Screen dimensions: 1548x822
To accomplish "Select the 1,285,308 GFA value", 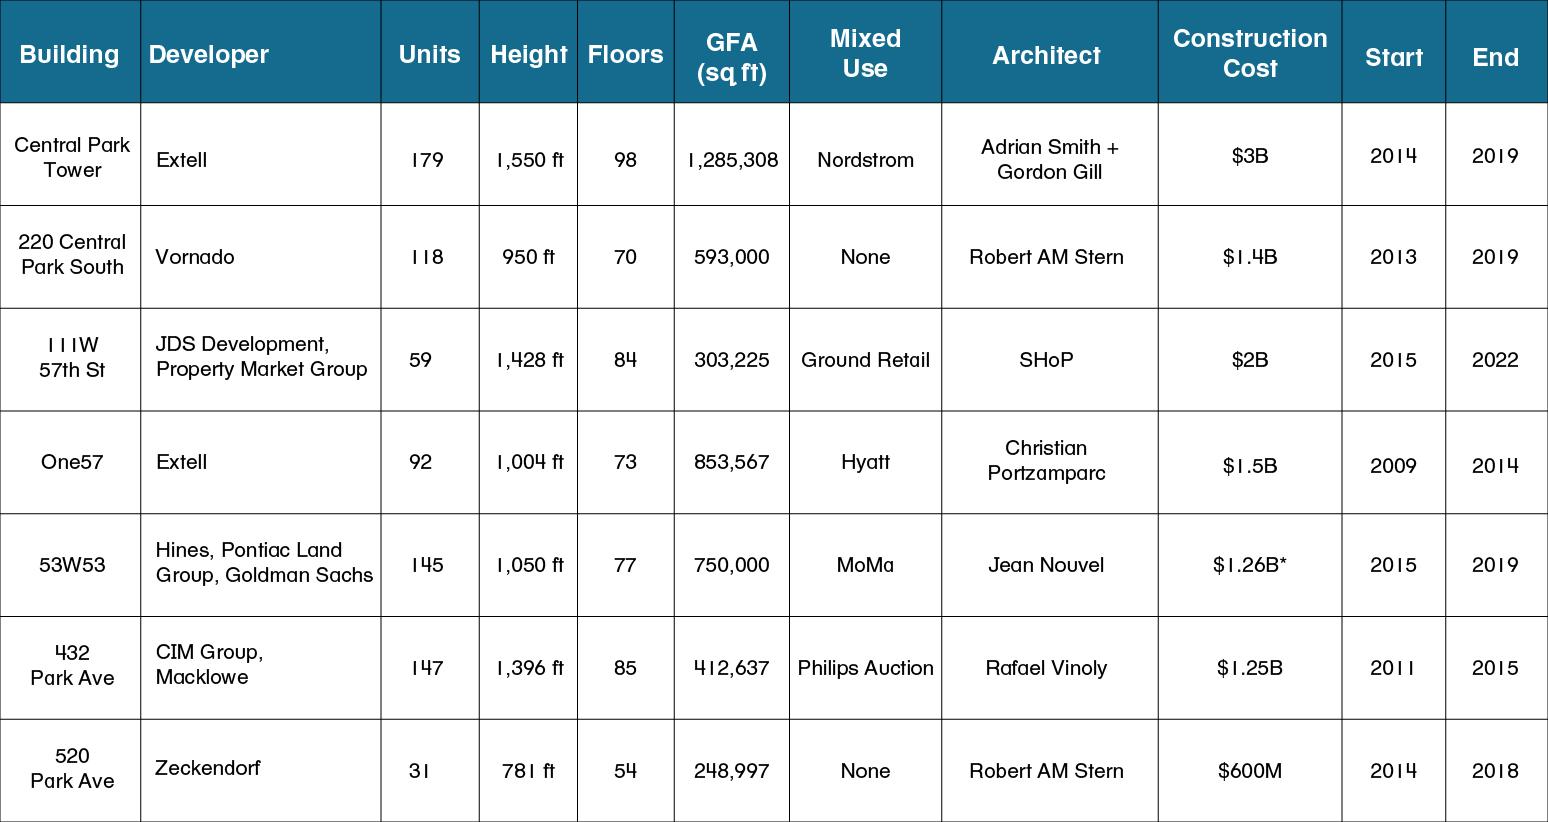I will tap(732, 160).
